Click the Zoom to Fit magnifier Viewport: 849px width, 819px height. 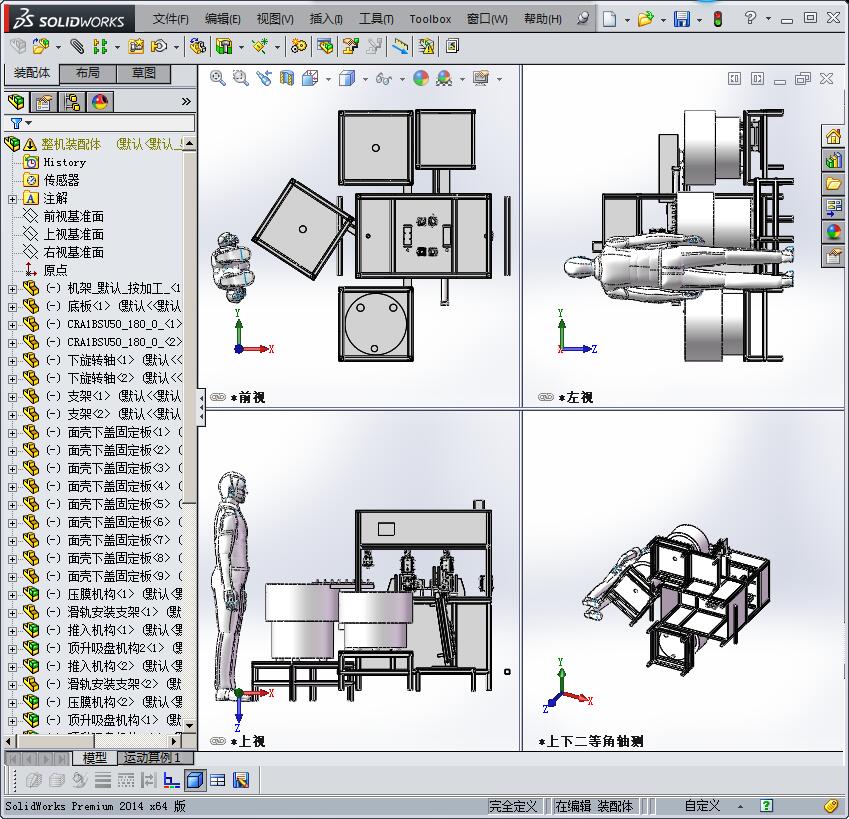[218, 78]
